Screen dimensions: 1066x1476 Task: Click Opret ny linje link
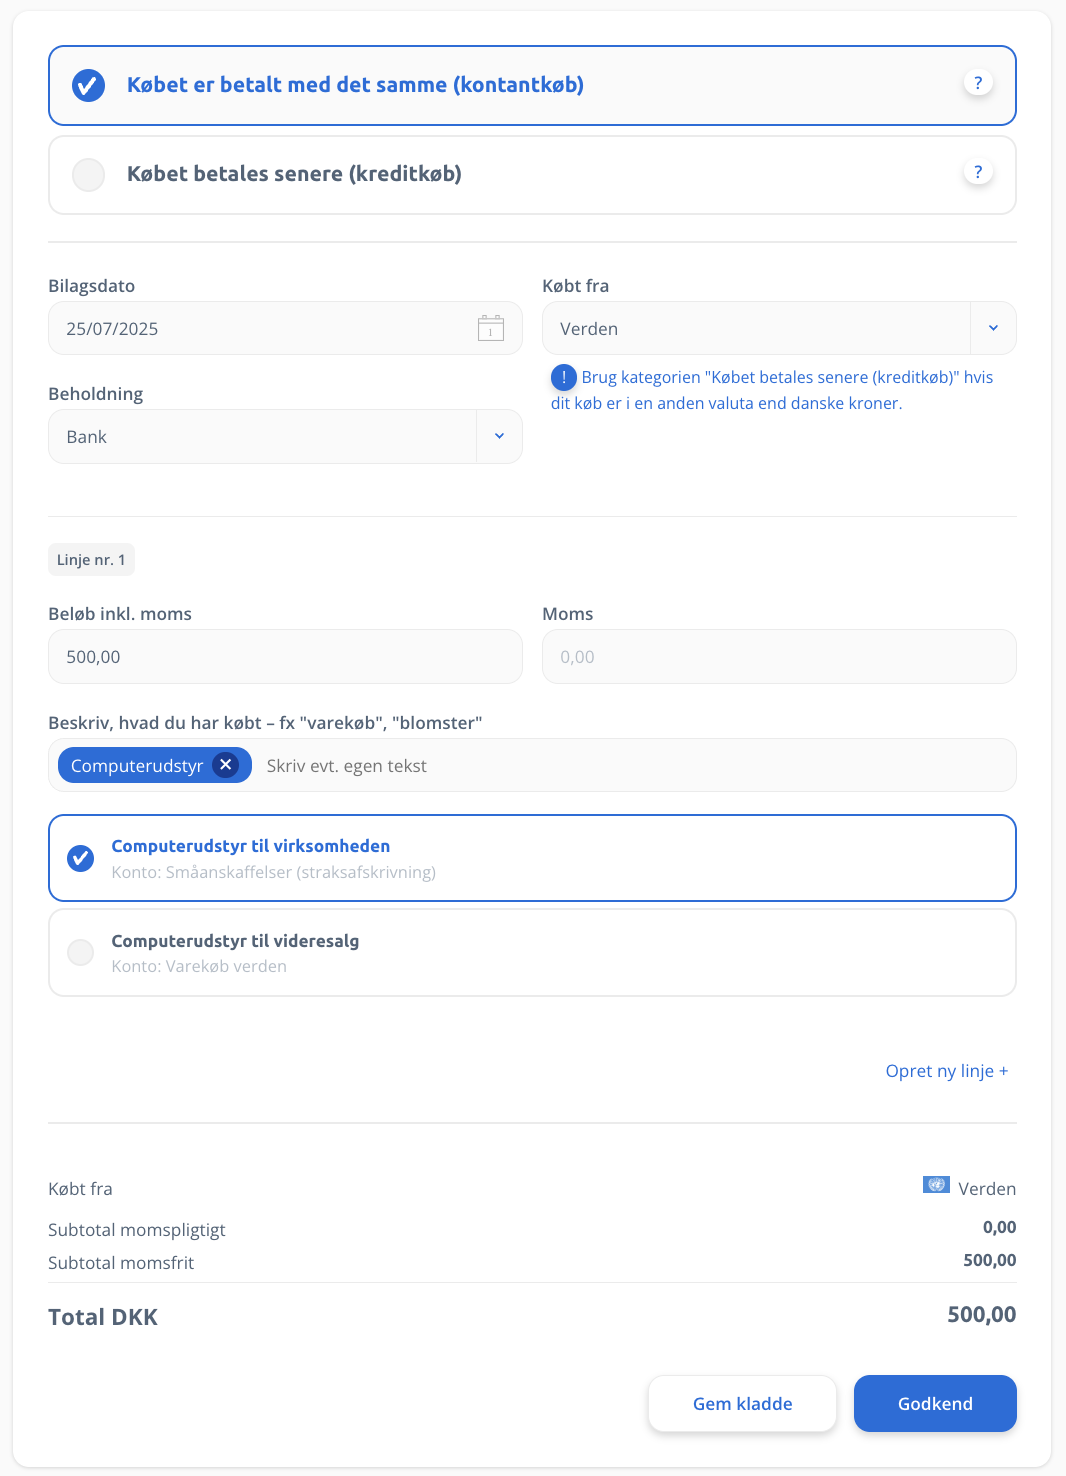click(947, 1071)
